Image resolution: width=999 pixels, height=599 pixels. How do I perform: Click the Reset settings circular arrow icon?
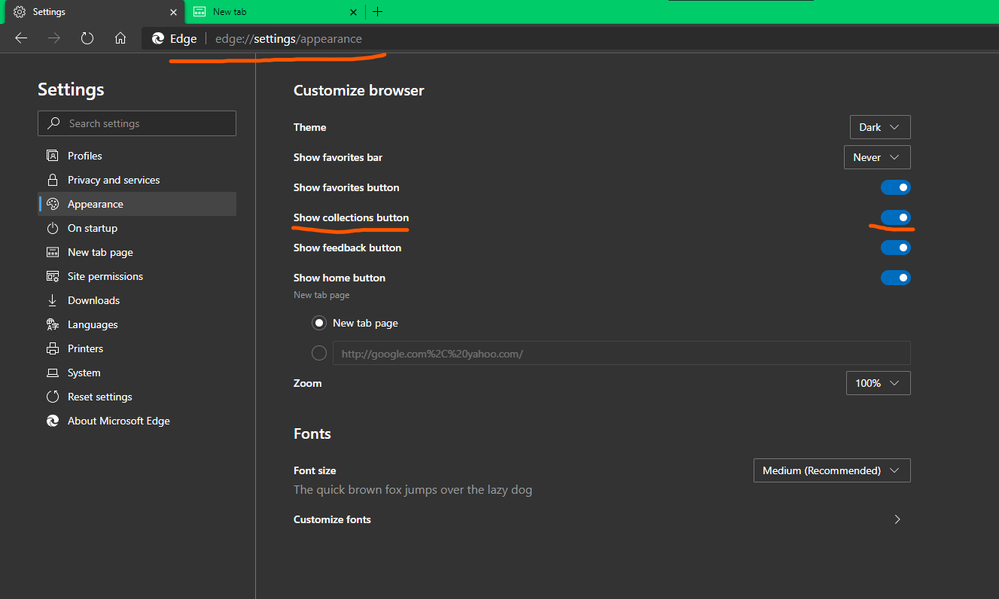pos(53,396)
